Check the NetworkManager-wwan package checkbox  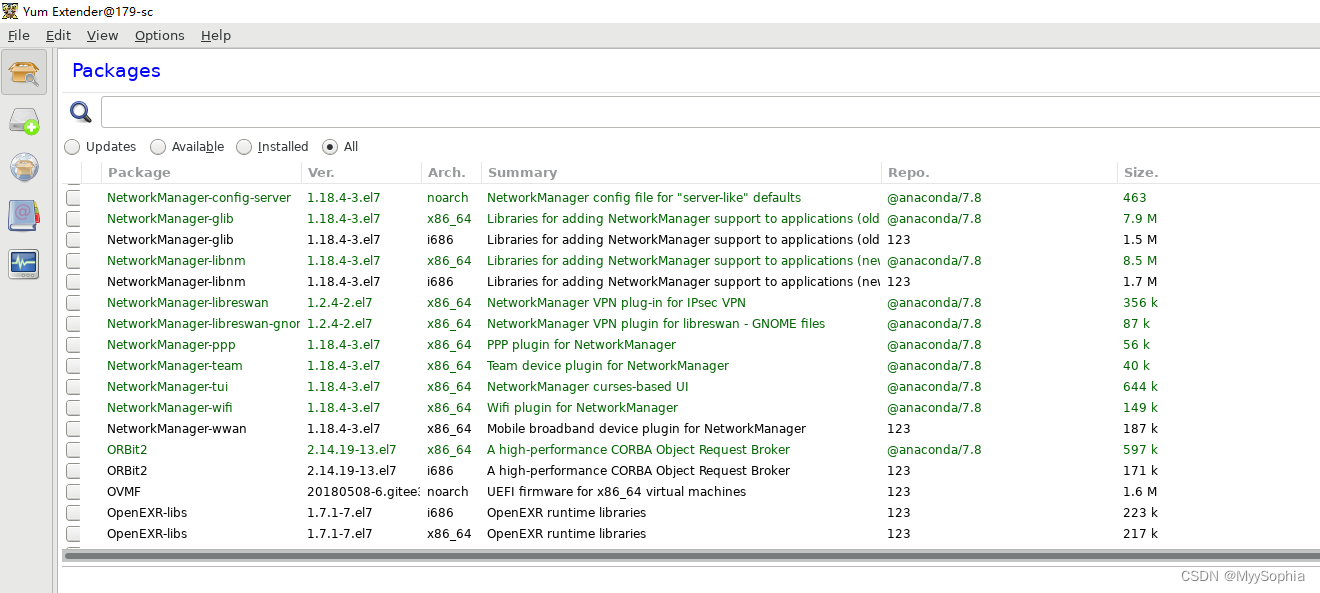(74, 429)
